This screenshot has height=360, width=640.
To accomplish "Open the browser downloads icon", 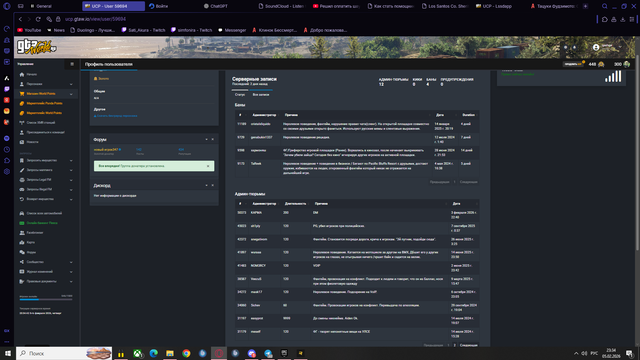I will click(622, 19).
